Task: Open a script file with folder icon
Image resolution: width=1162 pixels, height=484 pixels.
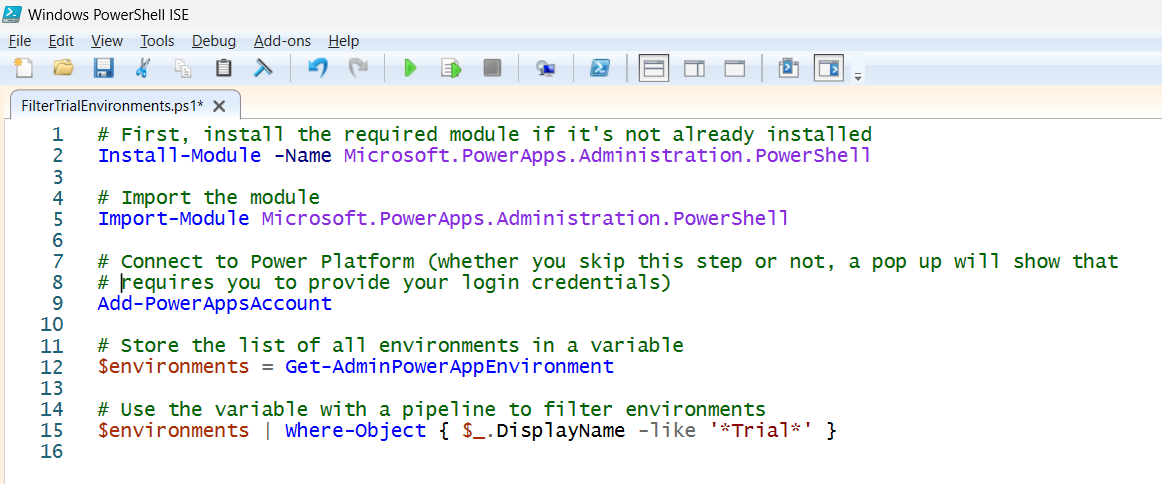Action: pyautogui.click(x=64, y=68)
